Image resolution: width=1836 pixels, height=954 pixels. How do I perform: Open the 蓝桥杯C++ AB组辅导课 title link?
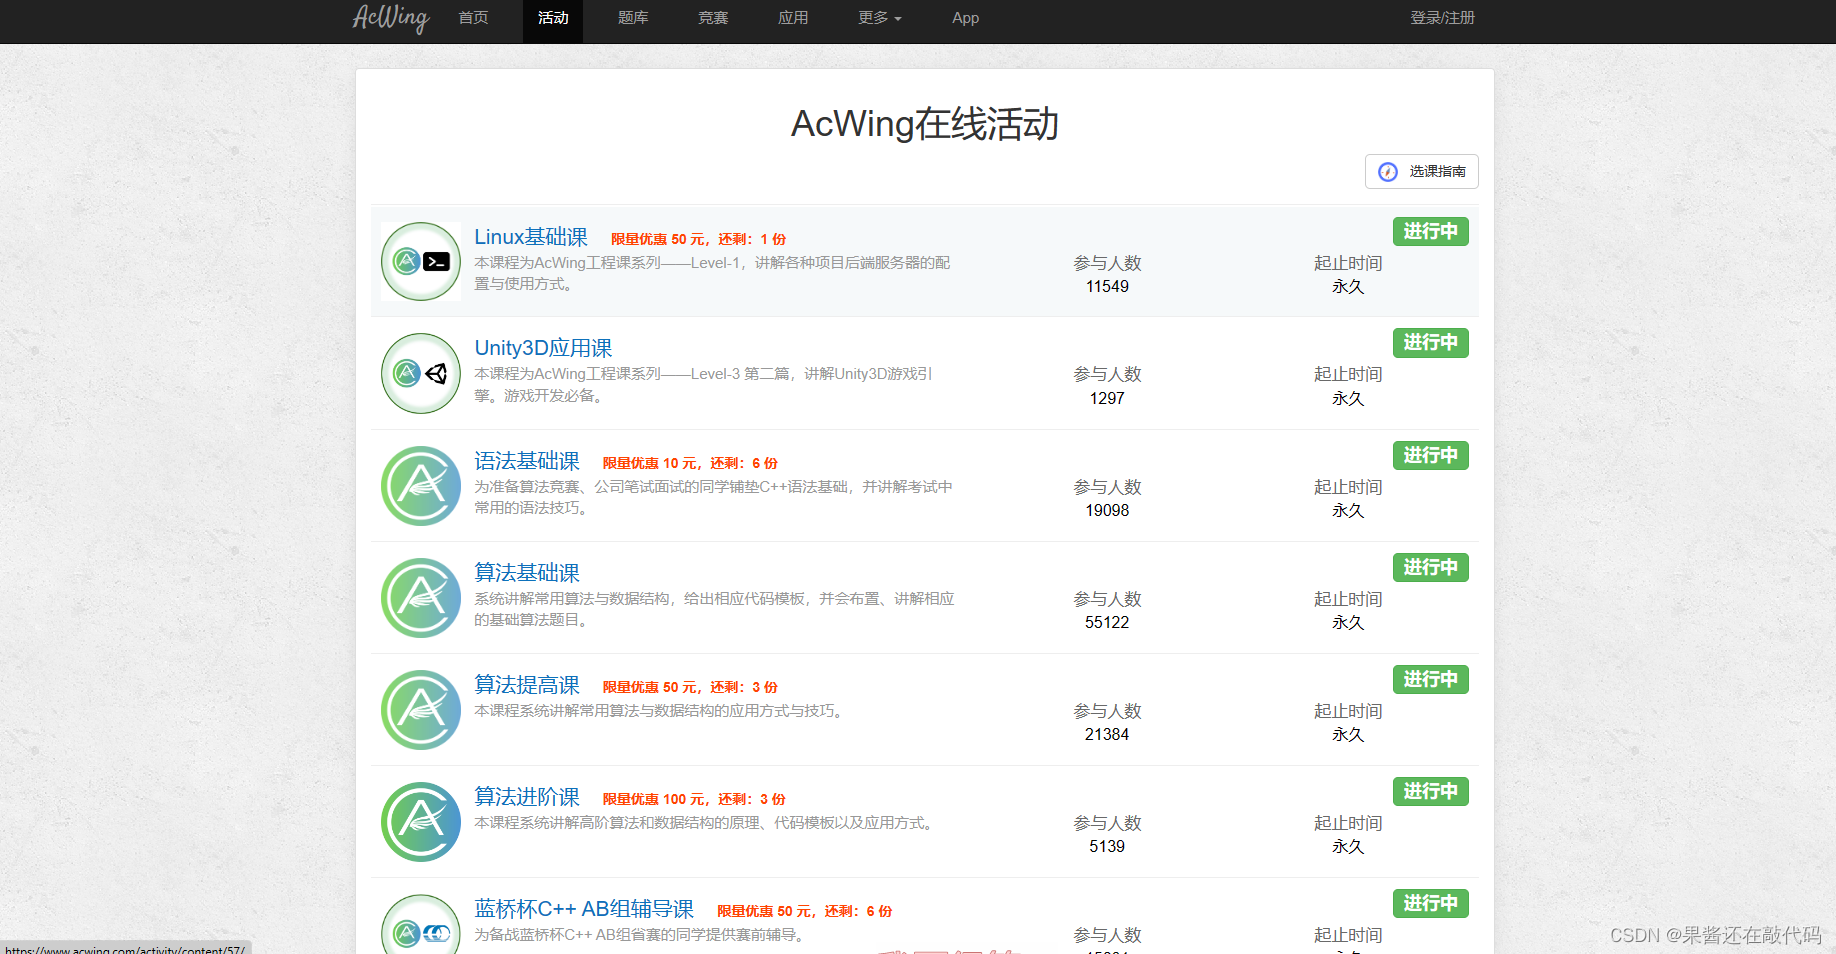(584, 909)
